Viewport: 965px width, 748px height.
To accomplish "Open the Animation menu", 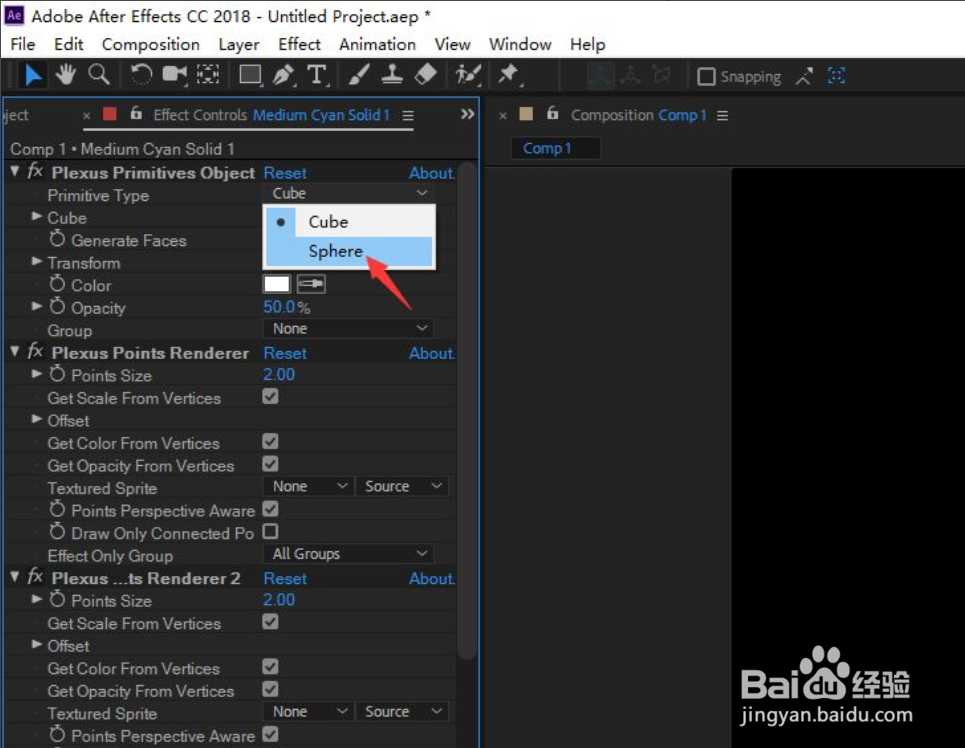I will point(377,44).
